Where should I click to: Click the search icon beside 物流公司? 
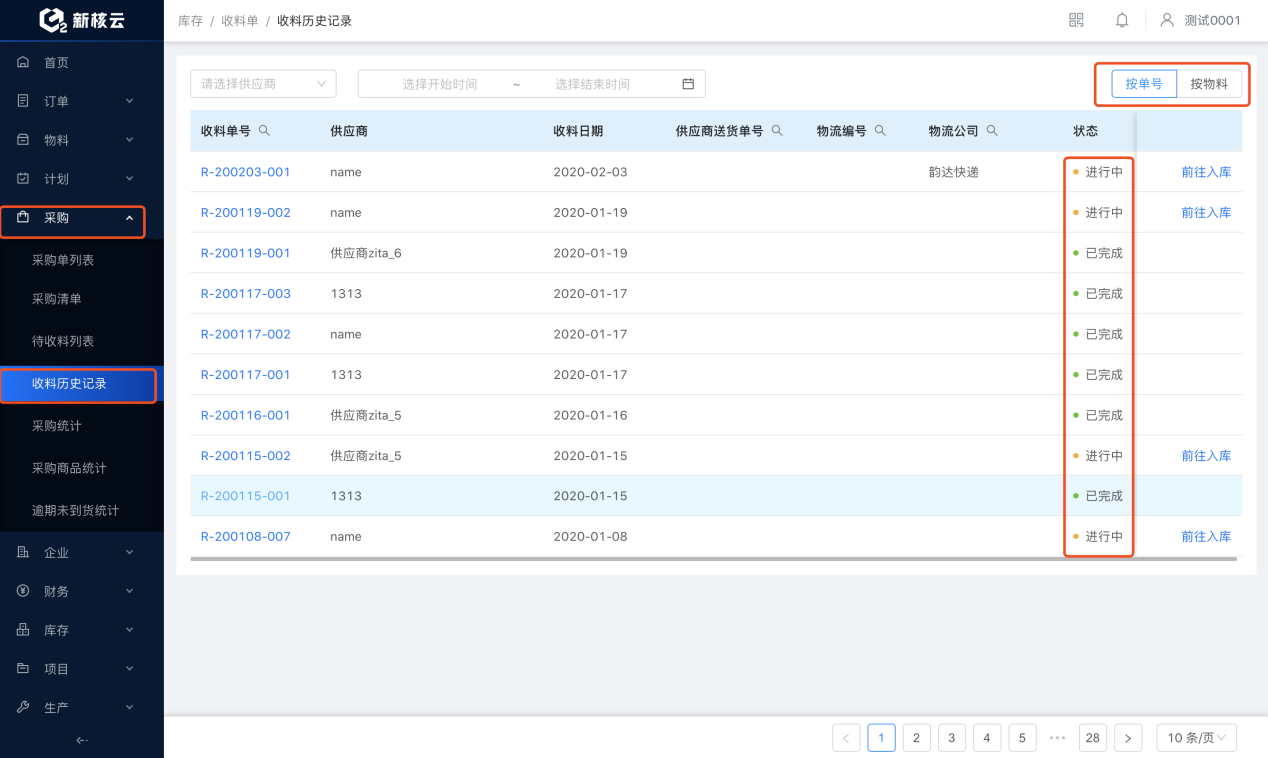coord(992,130)
